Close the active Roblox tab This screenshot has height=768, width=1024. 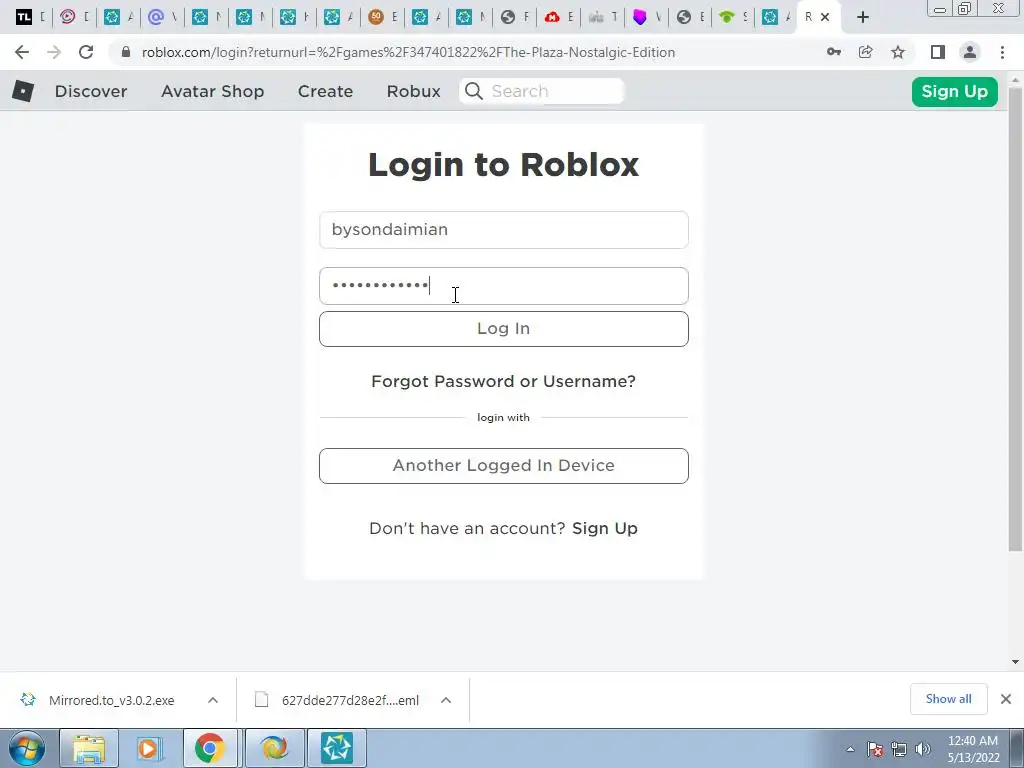(825, 18)
